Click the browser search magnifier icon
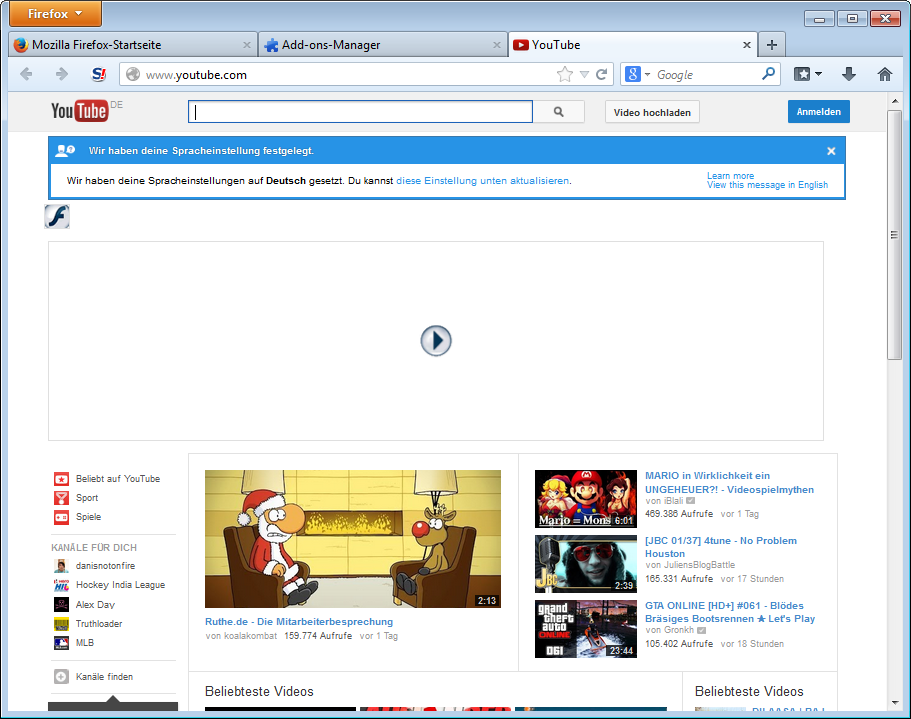911x719 pixels. click(769, 74)
